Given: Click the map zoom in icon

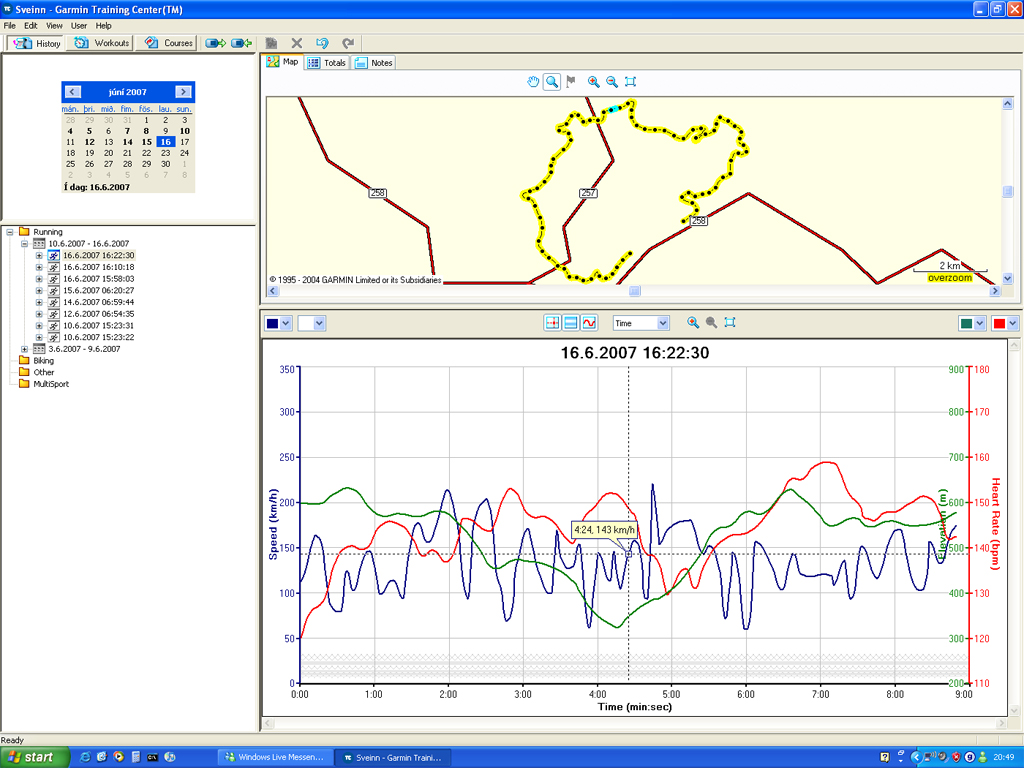Looking at the screenshot, I should coord(593,82).
